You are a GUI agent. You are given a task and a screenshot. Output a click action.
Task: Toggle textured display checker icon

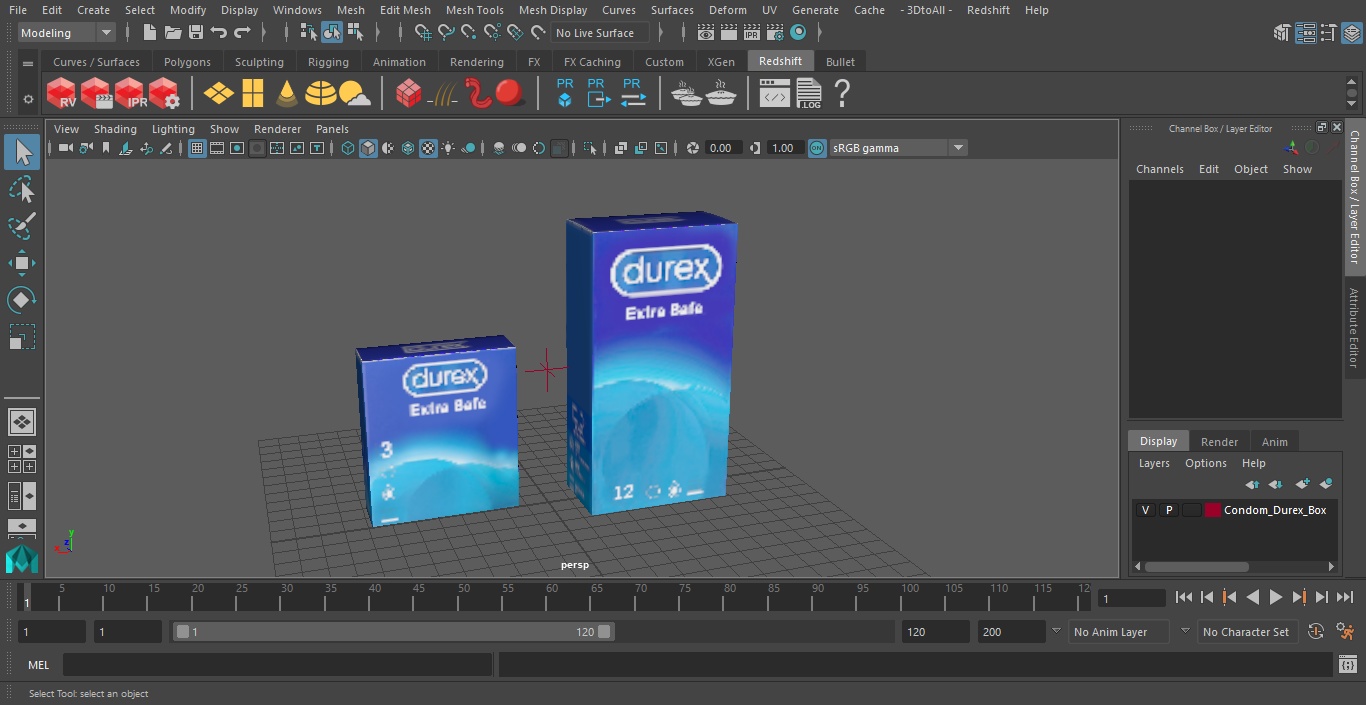tap(428, 148)
